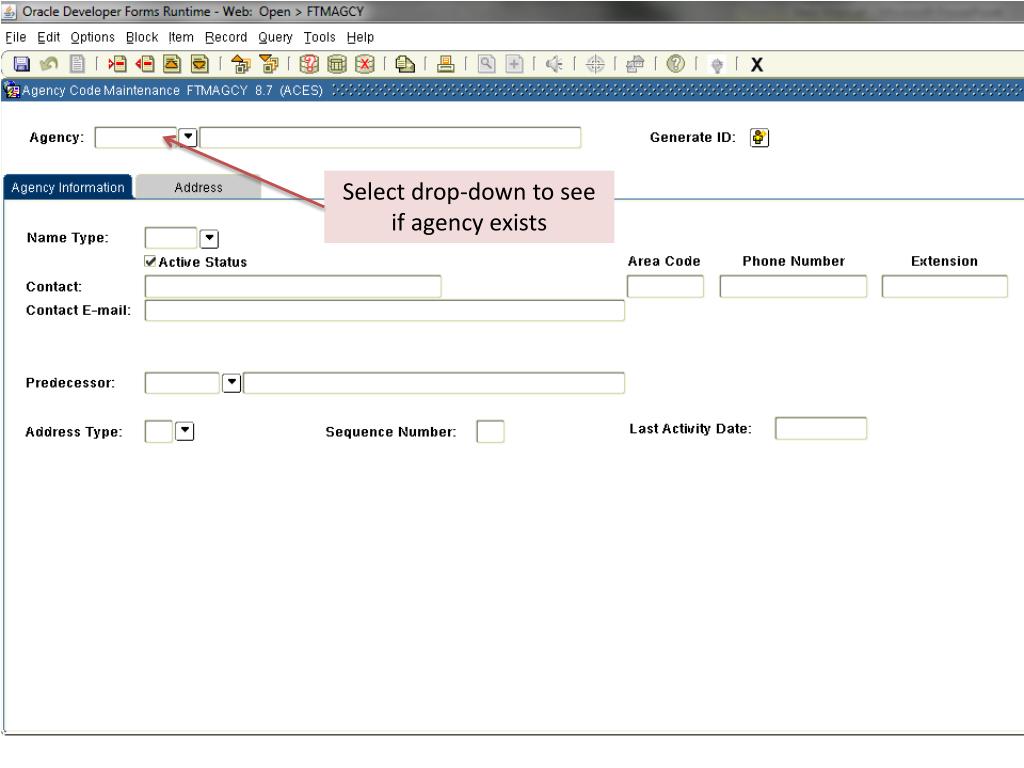Open Online Help question mark icon
The height and width of the screenshot is (768, 1024).
tap(676, 64)
